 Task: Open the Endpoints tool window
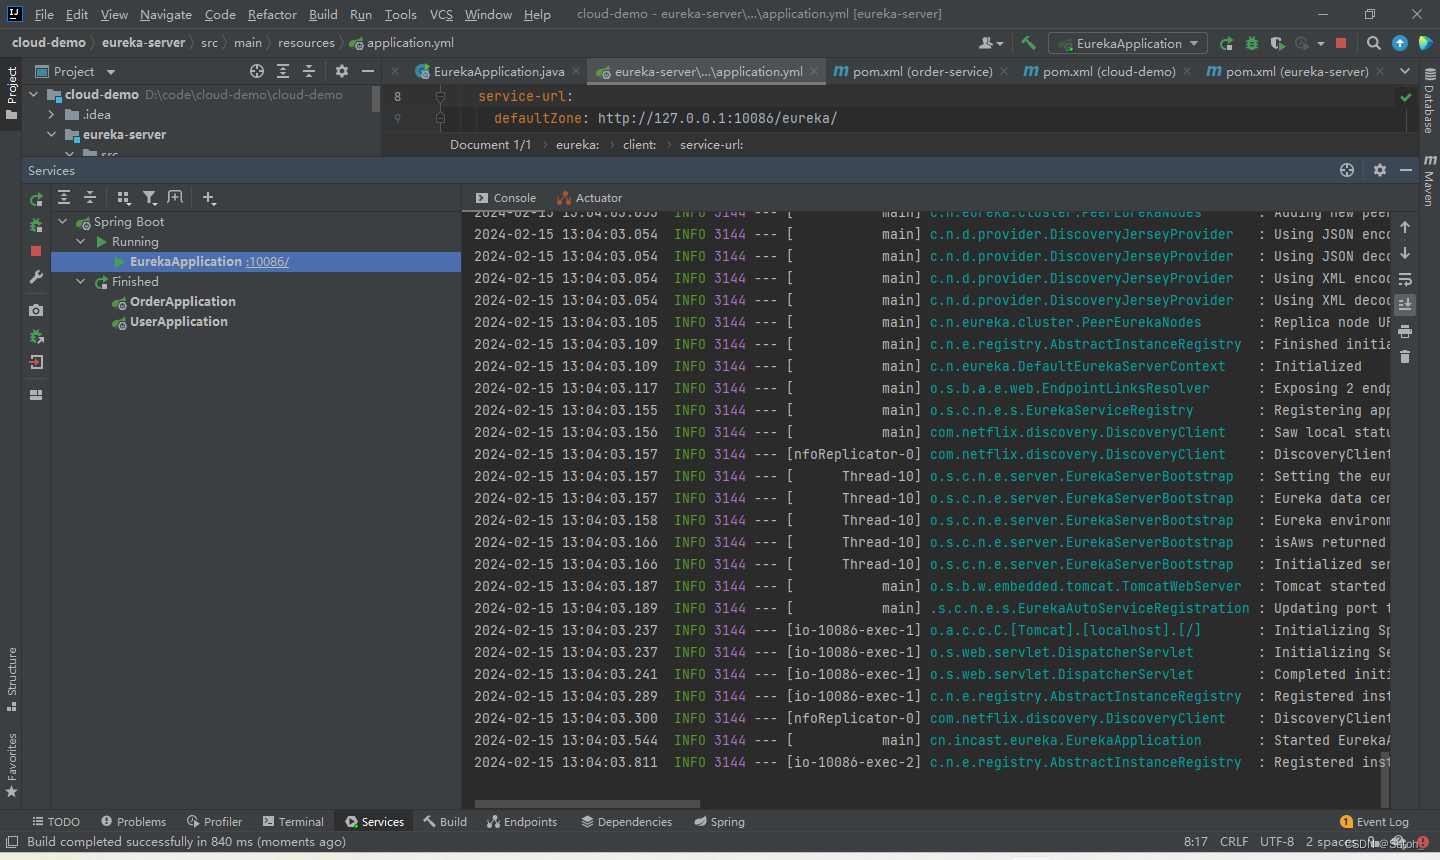coord(521,822)
